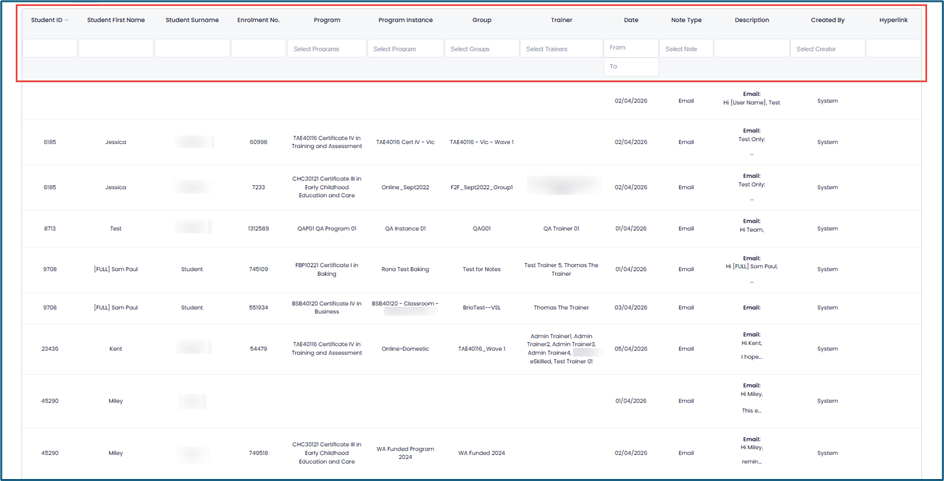Open the Select Program instance dropdown
The width and height of the screenshot is (944, 481).
tap(405, 48)
